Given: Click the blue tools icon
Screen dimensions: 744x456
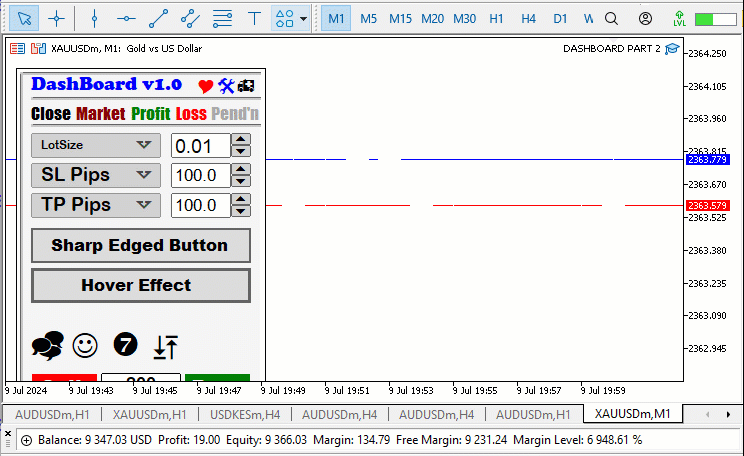Looking at the screenshot, I should (226, 86).
